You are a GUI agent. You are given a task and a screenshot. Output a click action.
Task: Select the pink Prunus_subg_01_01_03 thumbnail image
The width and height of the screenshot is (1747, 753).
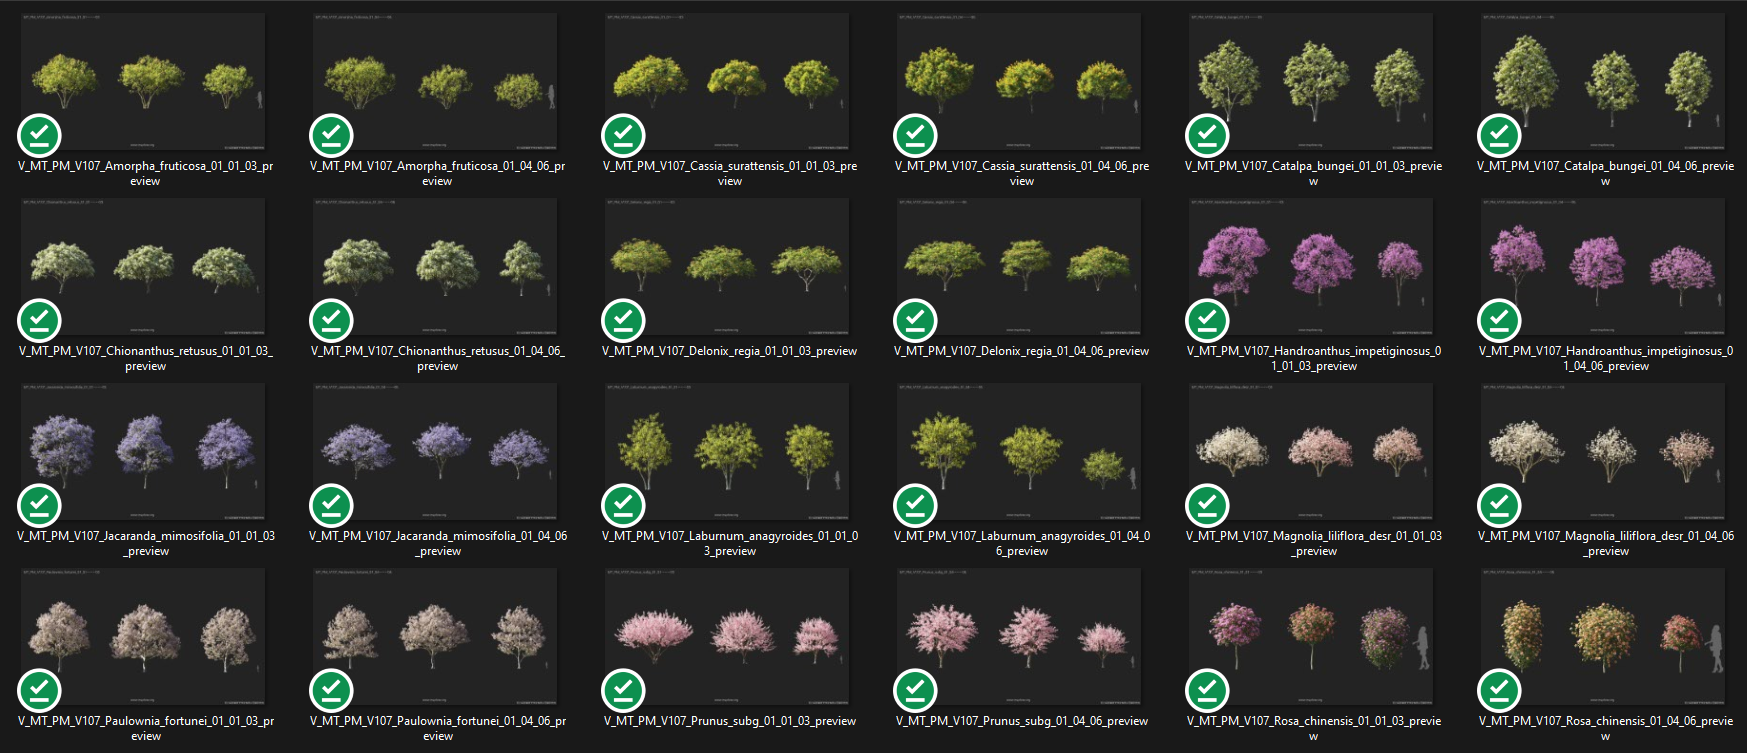click(x=727, y=635)
